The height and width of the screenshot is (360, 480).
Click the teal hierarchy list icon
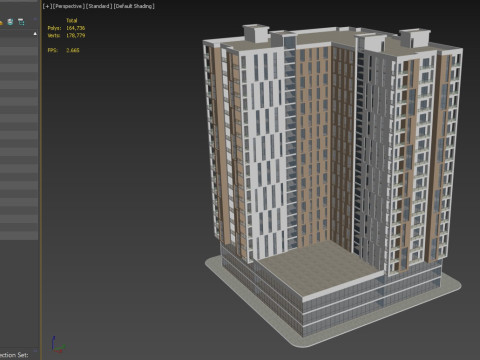(x=21, y=22)
